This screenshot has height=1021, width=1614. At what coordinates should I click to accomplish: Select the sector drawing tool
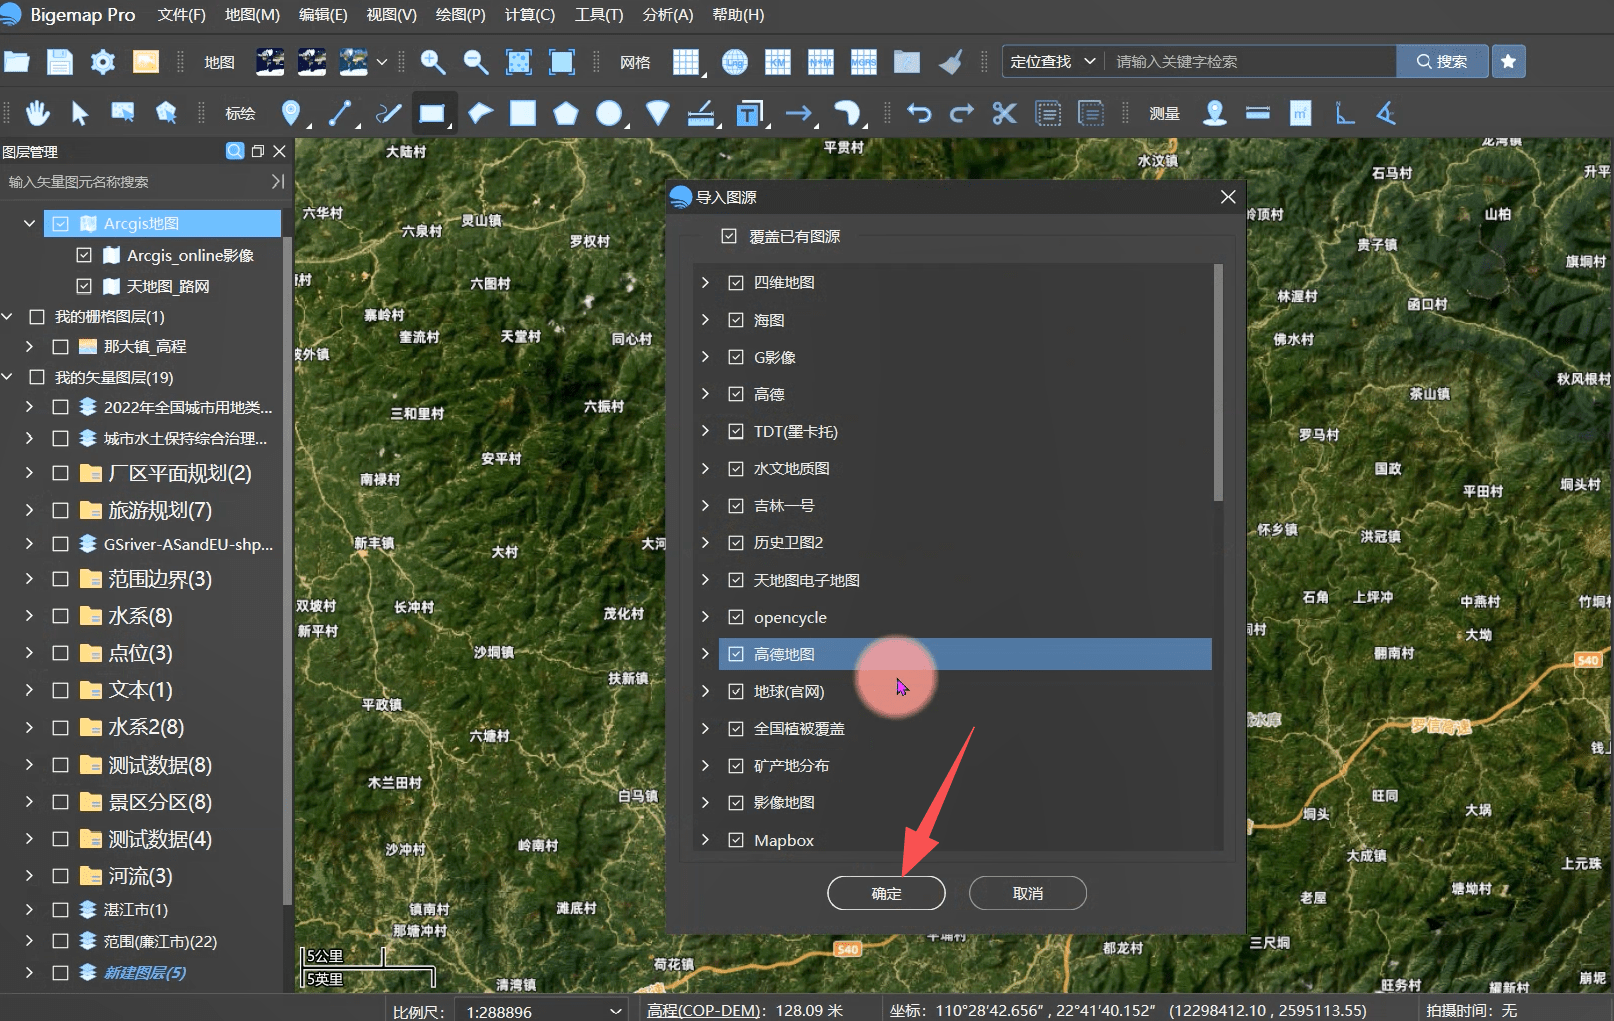tap(658, 113)
